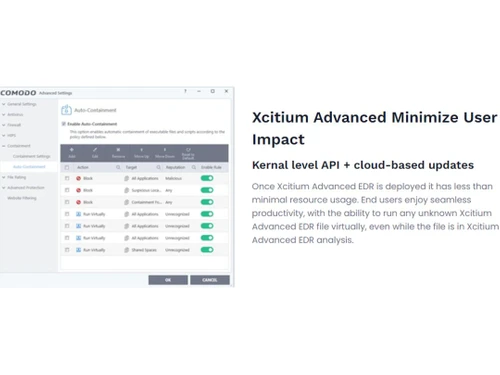This screenshot has height=375, width=500.
Task: Click the Reset to Default icon
Action: click(x=188, y=150)
